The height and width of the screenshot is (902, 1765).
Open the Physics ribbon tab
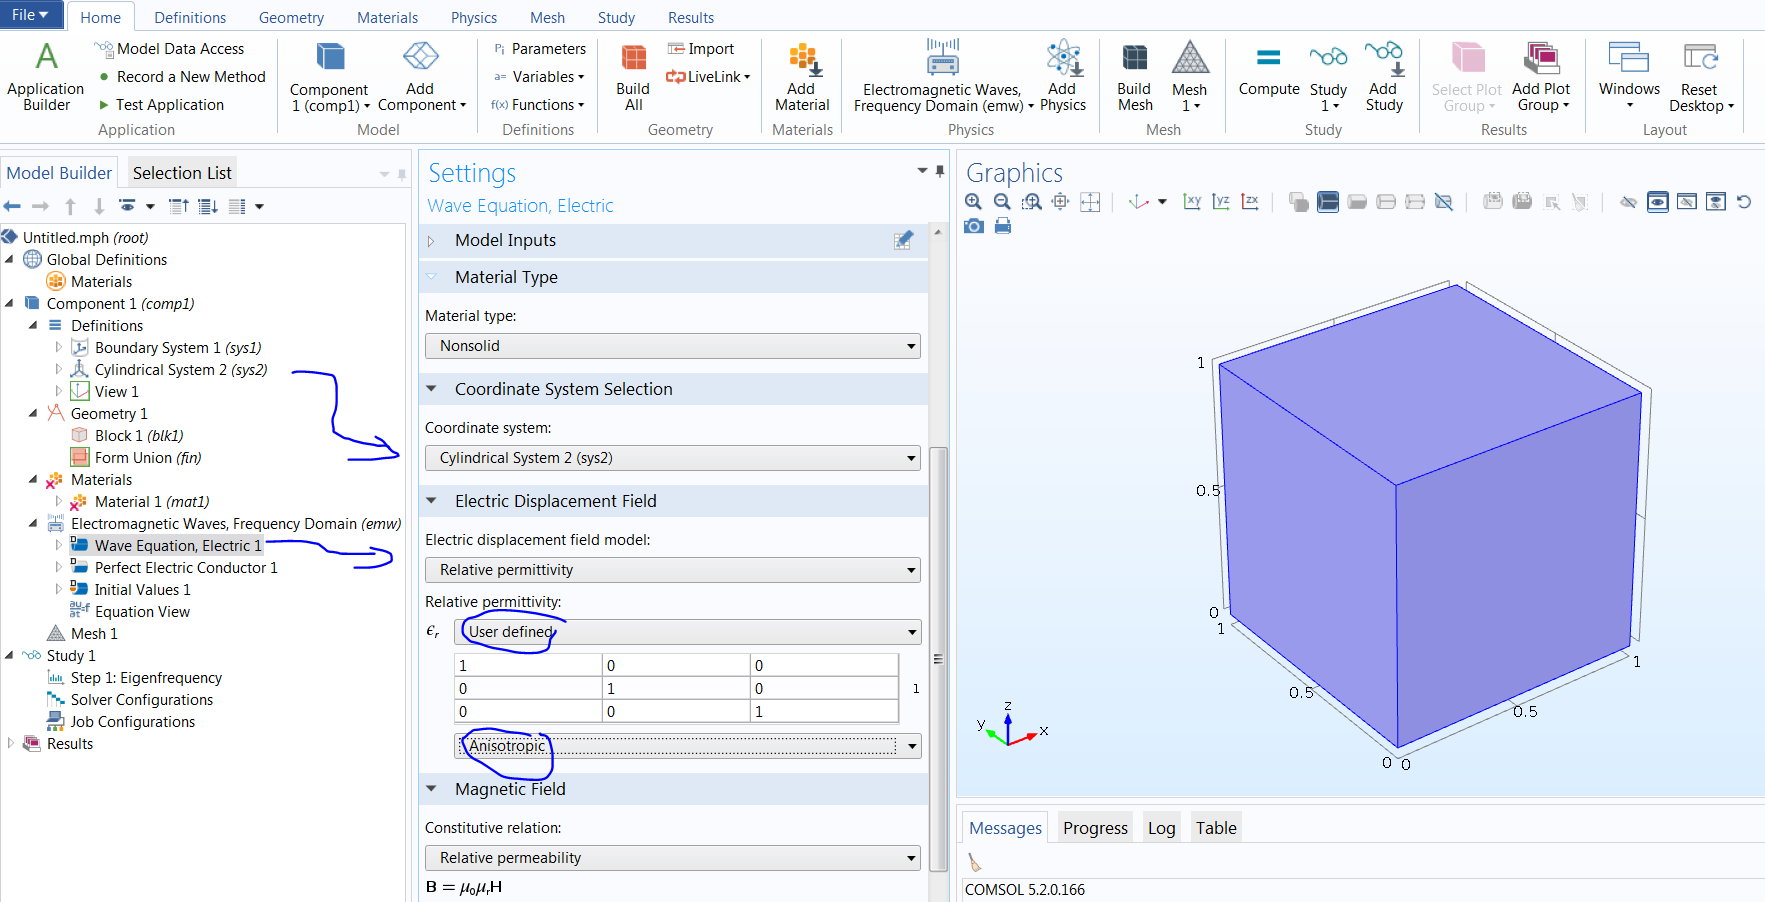[x=473, y=18]
